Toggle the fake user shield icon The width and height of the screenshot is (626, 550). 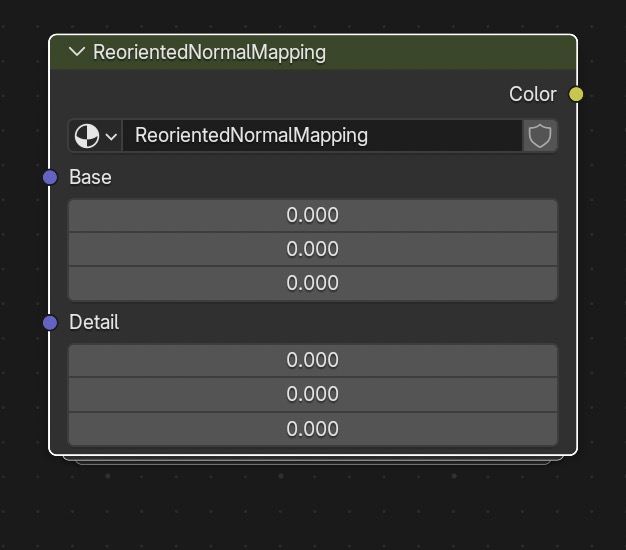pos(540,136)
